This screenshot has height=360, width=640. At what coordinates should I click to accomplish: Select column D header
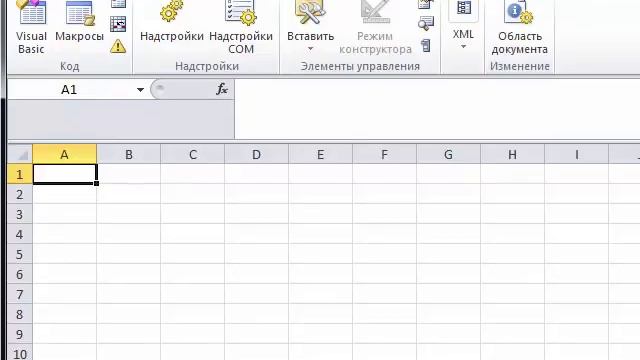tap(256, 154)
